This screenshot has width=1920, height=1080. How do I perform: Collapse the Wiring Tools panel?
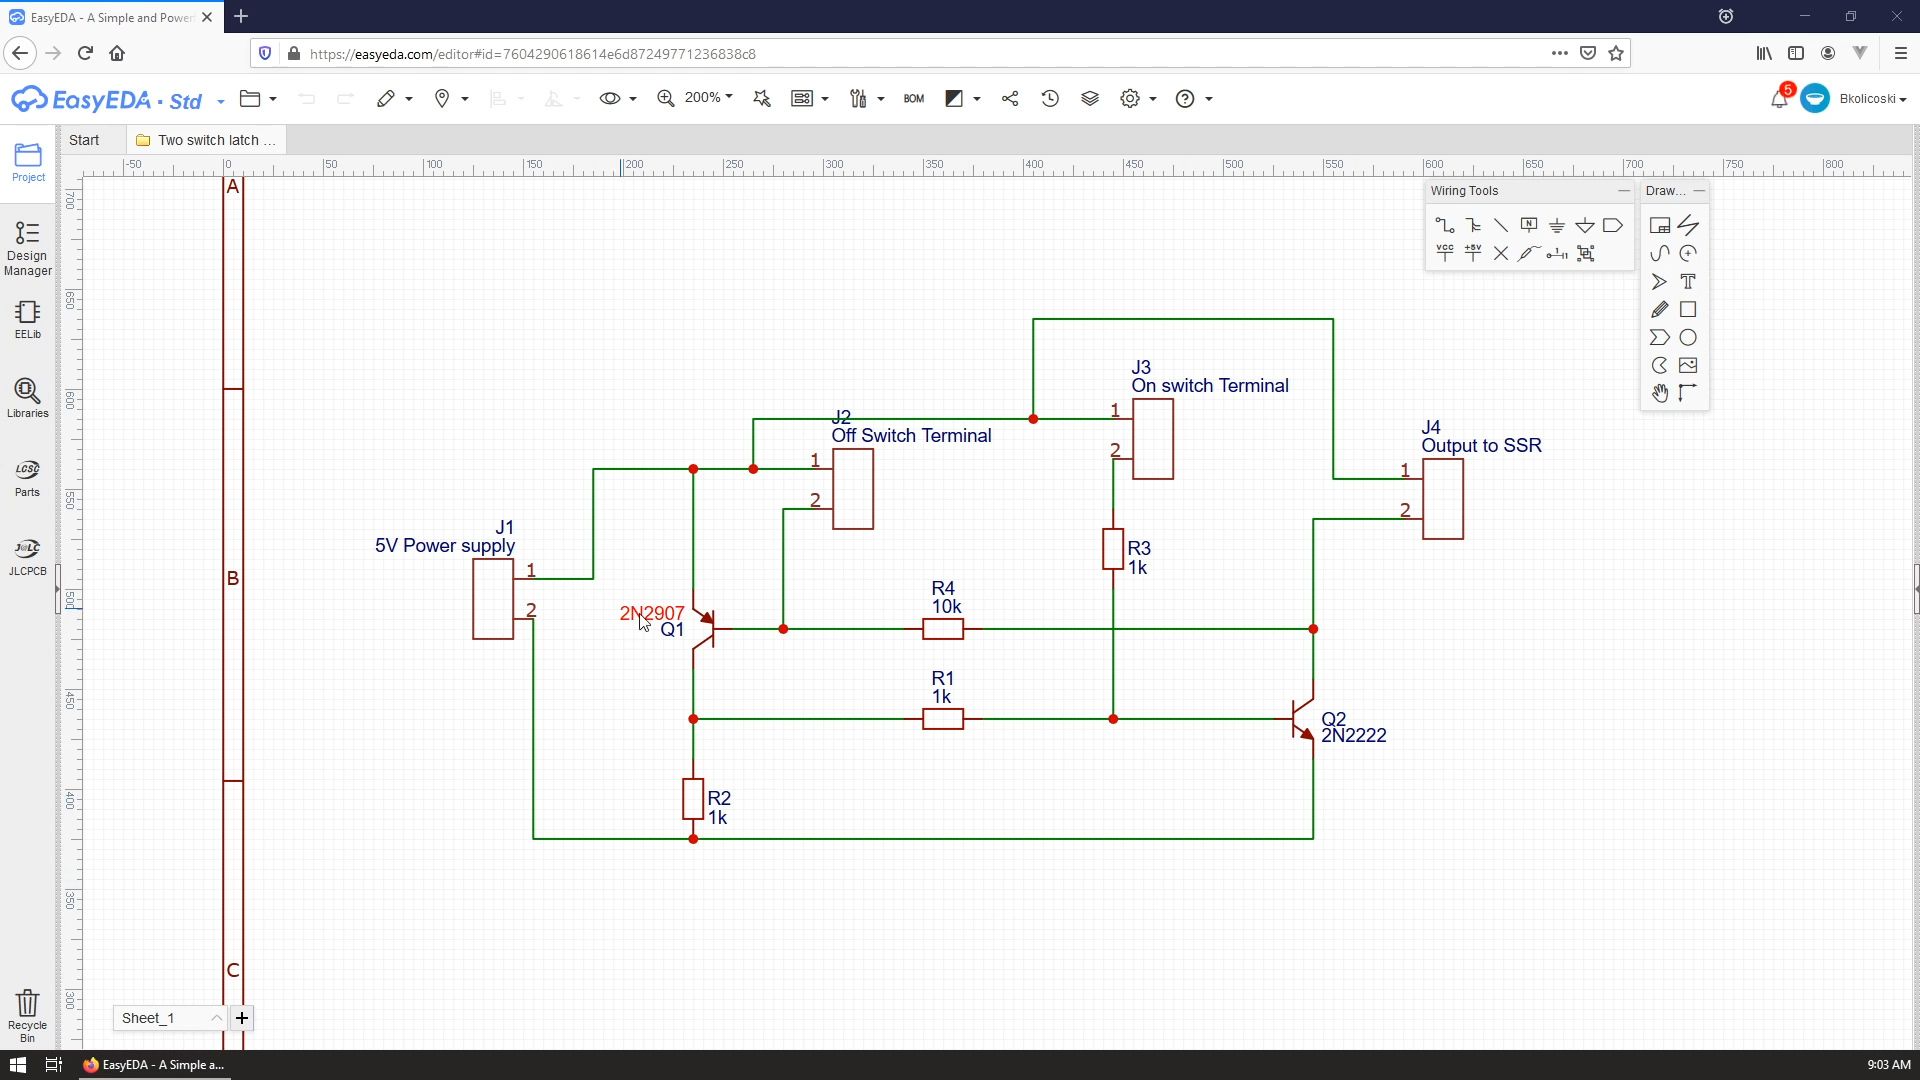click(1623, 190)
